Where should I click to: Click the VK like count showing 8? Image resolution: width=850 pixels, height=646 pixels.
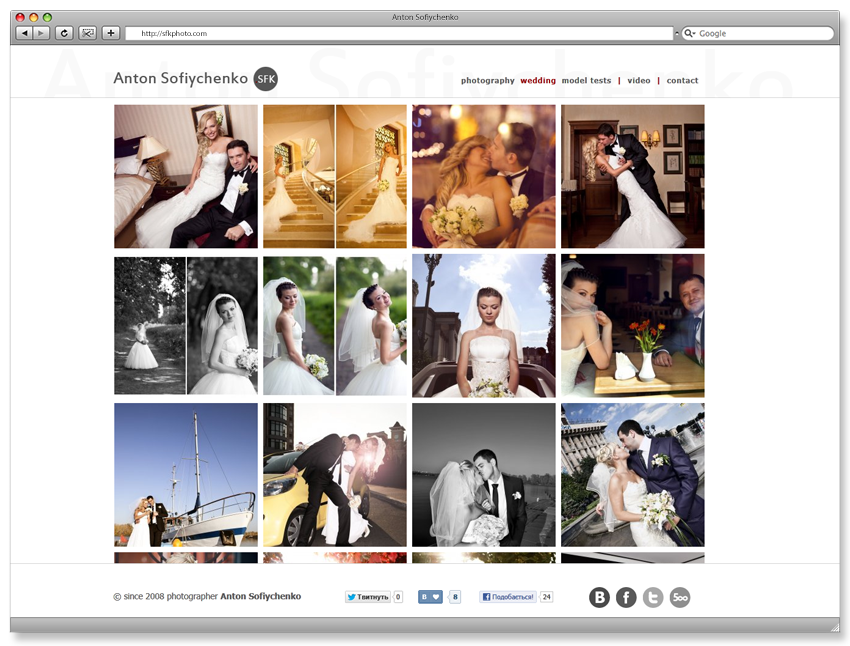455,597
